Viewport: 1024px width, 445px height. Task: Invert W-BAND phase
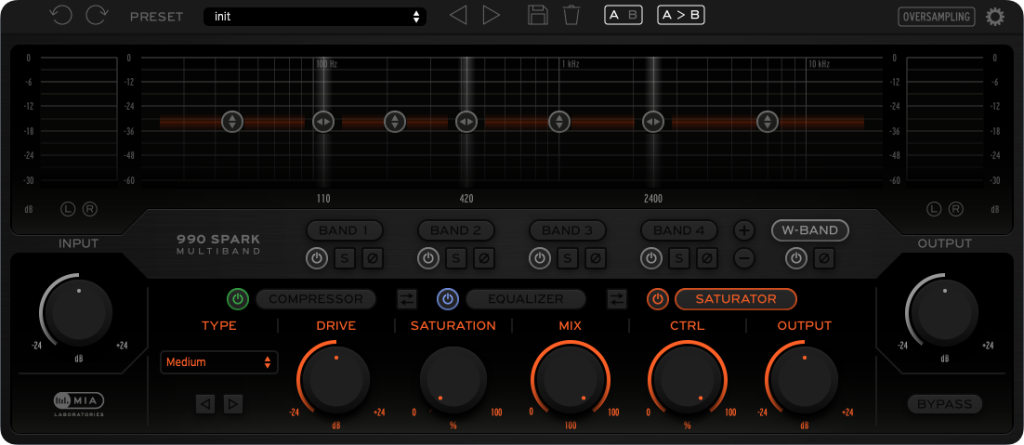pos(824,258)
